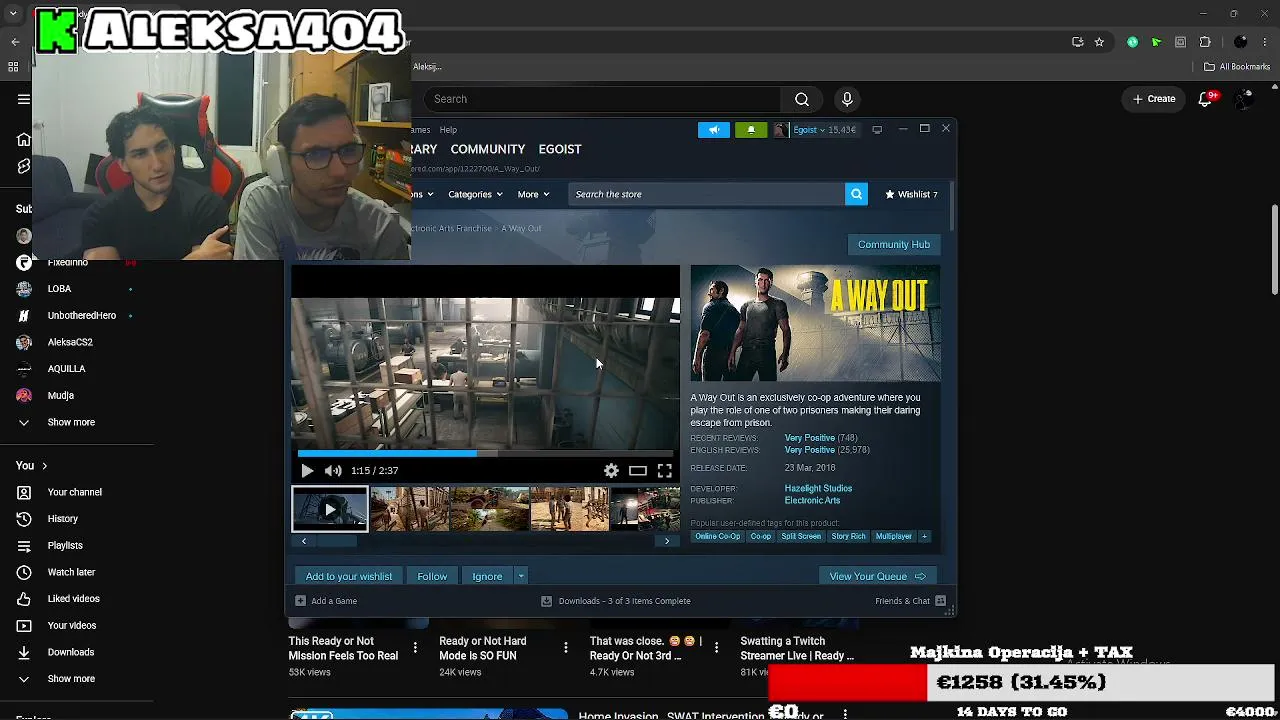1280x720 pixels.
Task: Select the Story Rich tag
Action: [x=848, y=537]
